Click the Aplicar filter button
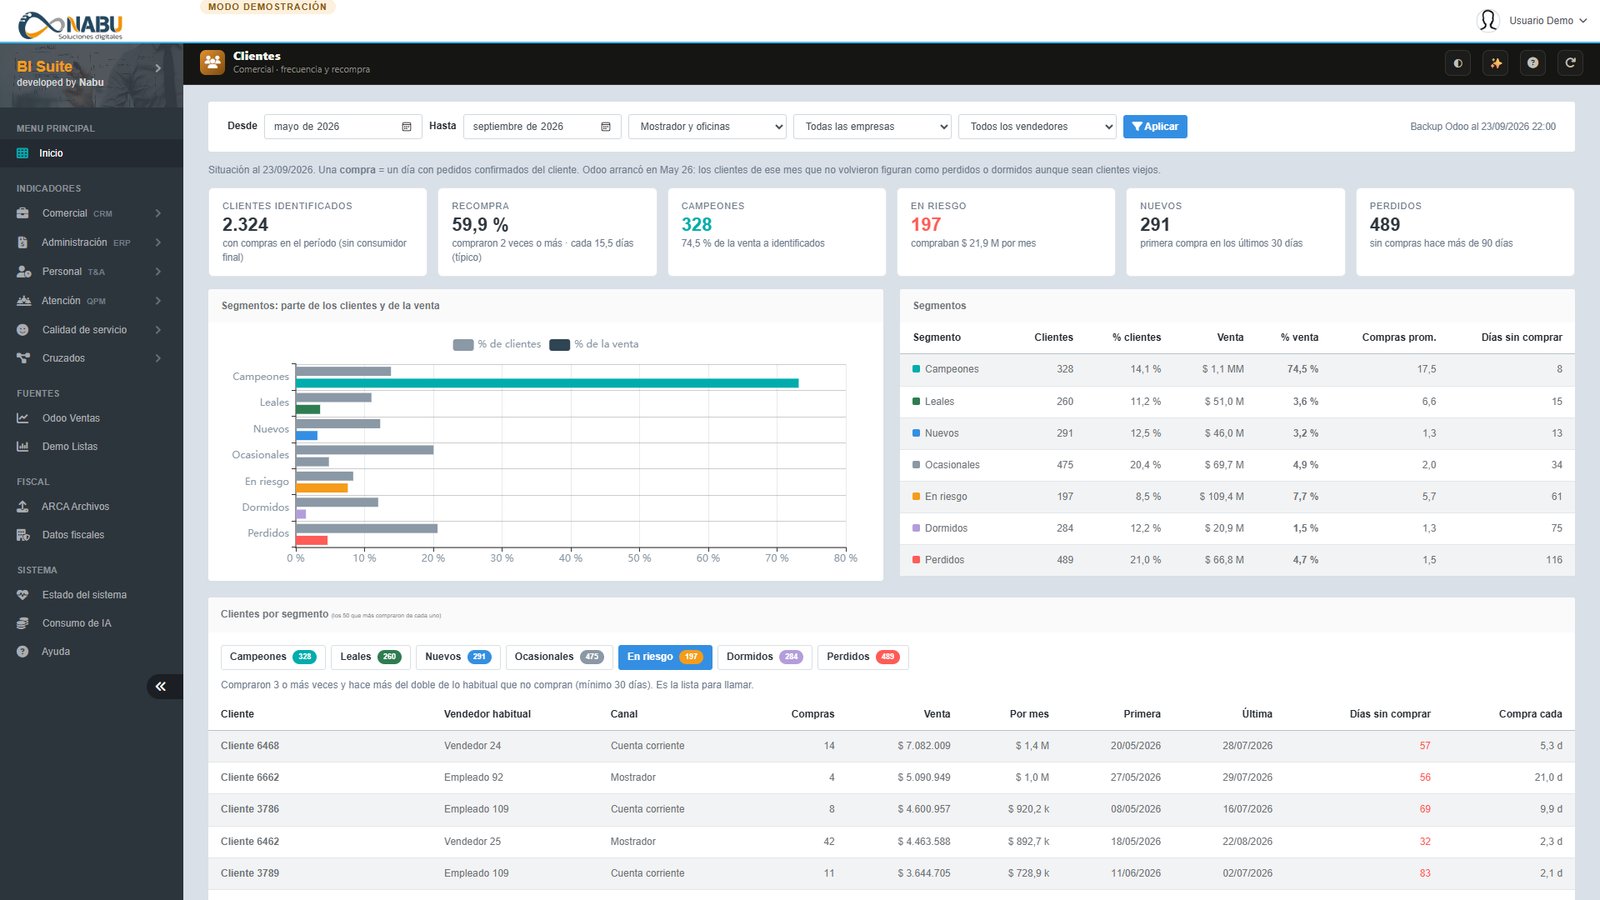The height and width of the screenshot is (900, 1600). tap(1155, 127)
